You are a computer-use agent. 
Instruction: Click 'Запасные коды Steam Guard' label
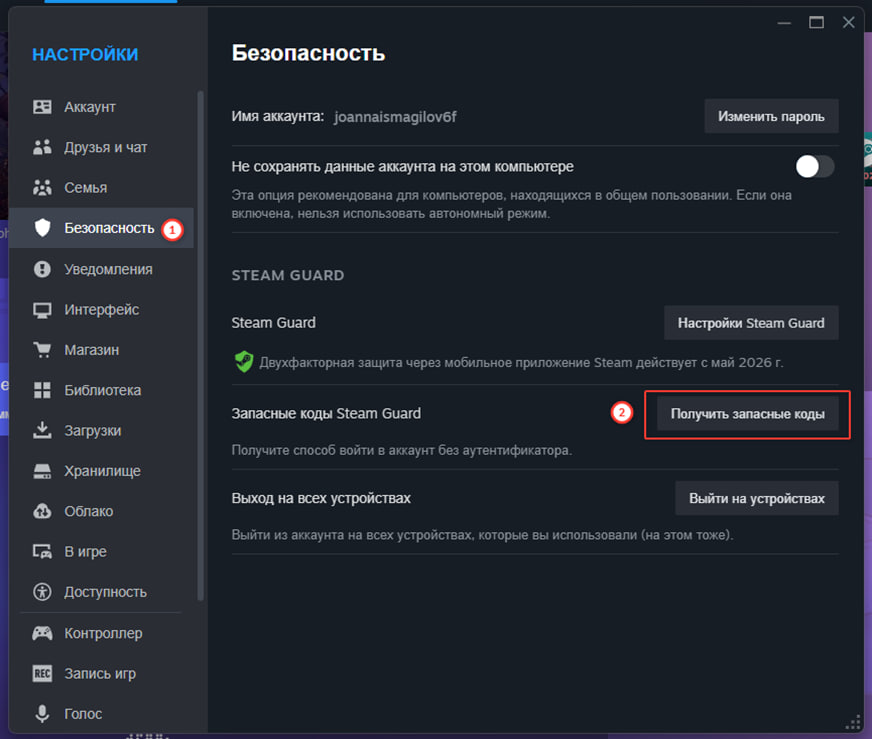326,414
